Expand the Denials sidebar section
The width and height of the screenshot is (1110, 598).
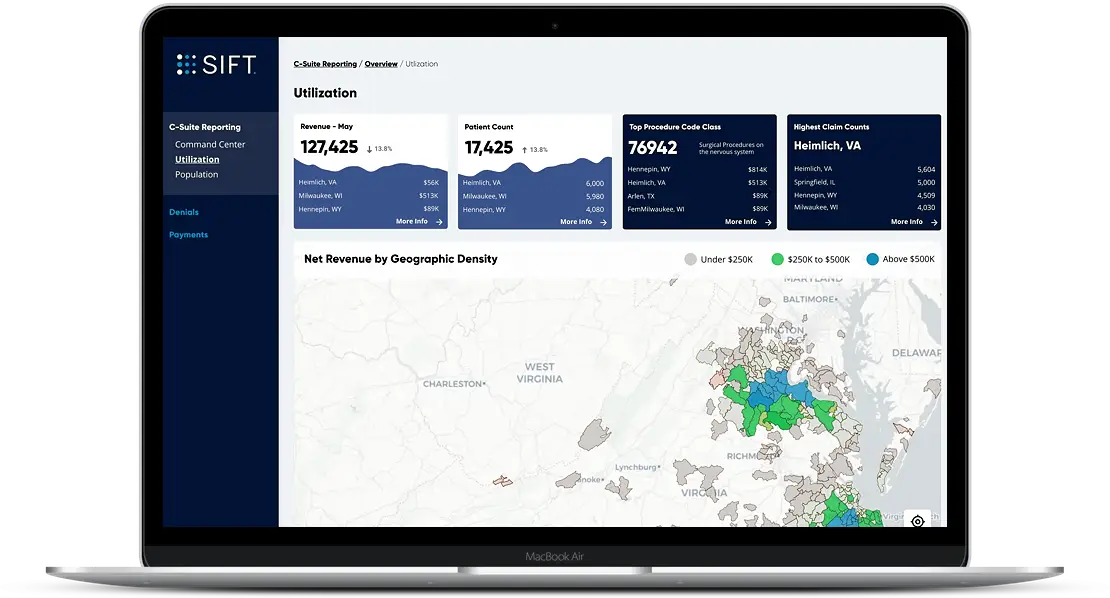[x=184, y=212]
